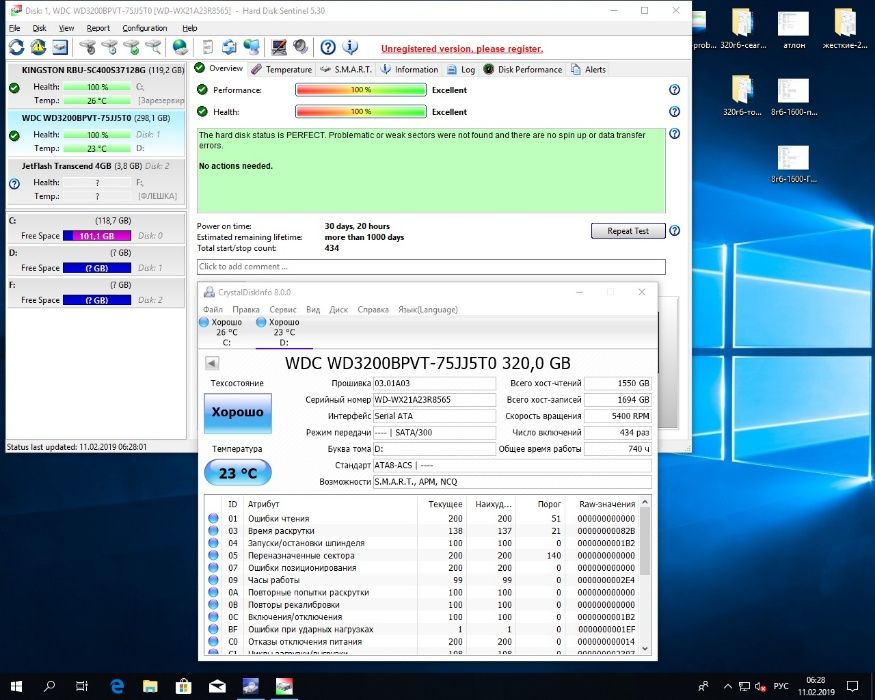The image size is (875, 700).
Task: Click the globe with disk toolbar icon
Action: tap(180, 47)
